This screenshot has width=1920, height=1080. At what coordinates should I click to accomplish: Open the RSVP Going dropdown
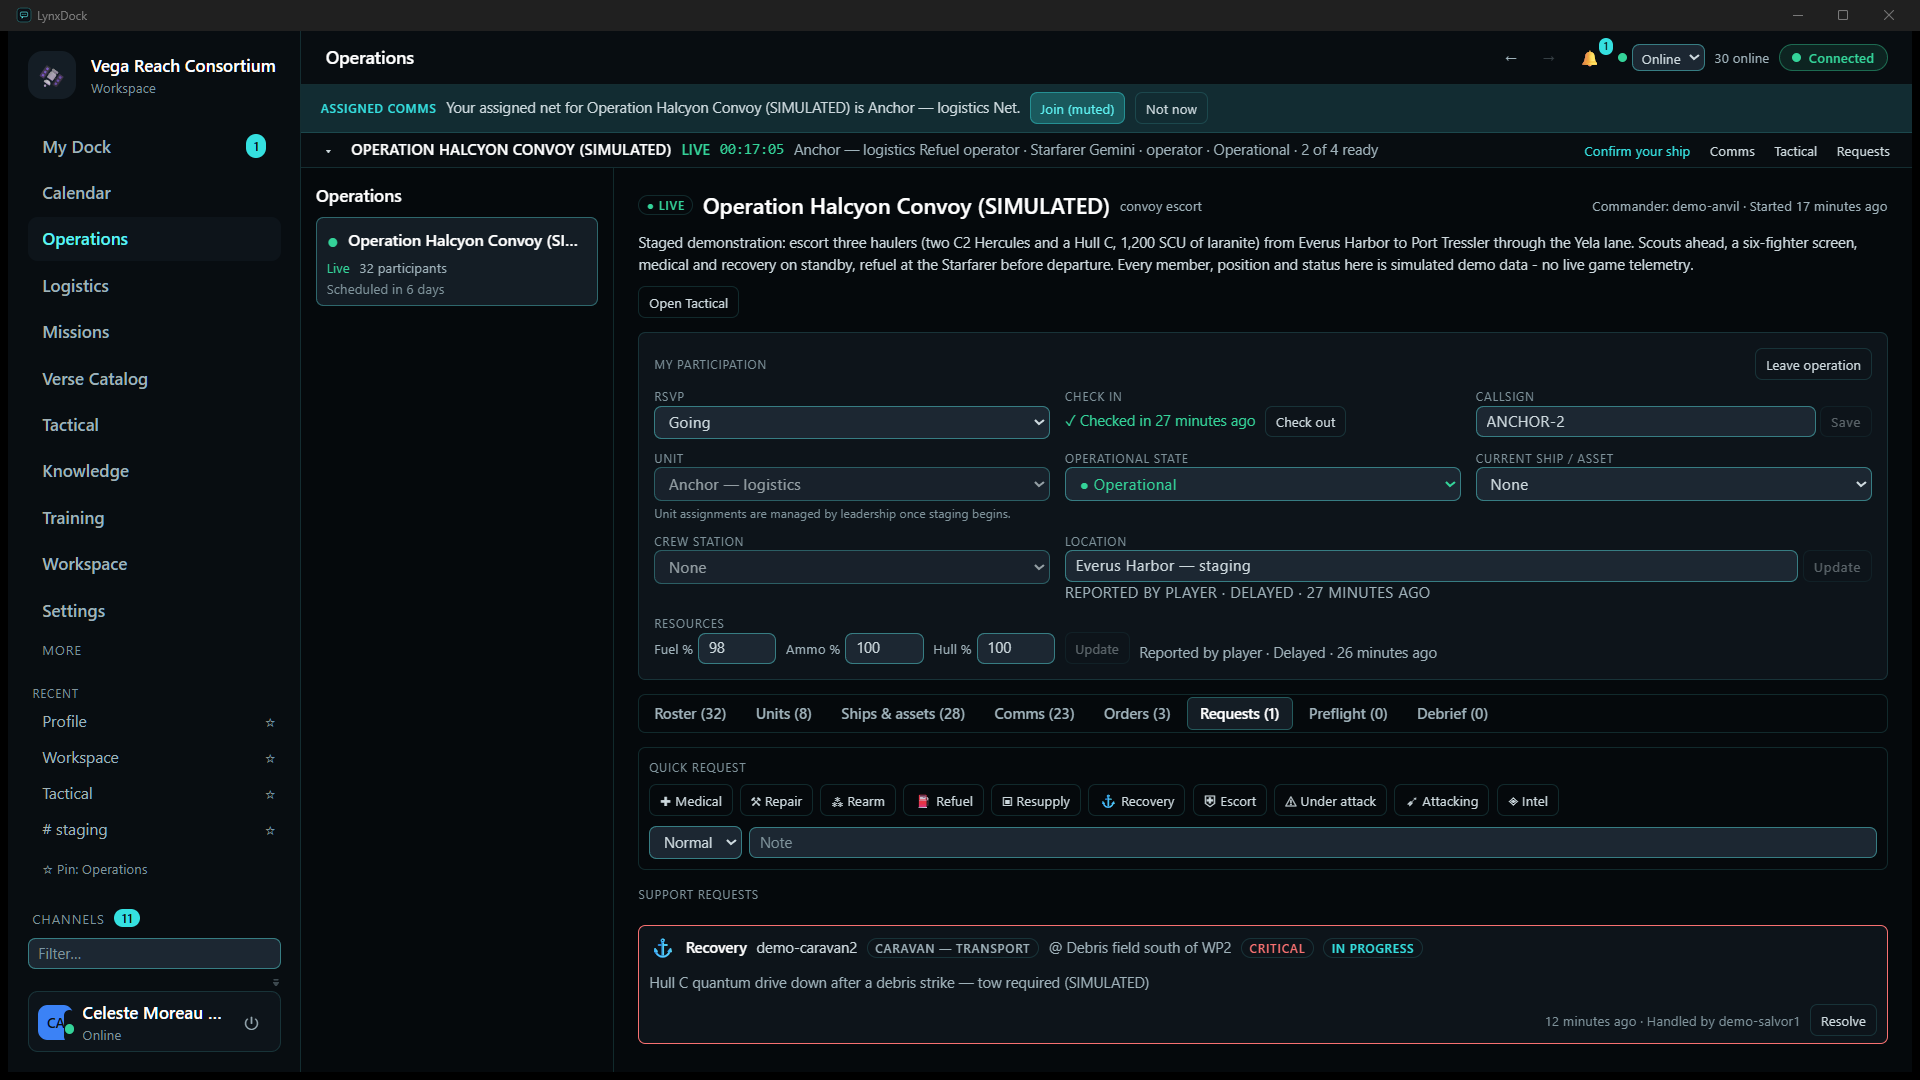pos(852,422)
